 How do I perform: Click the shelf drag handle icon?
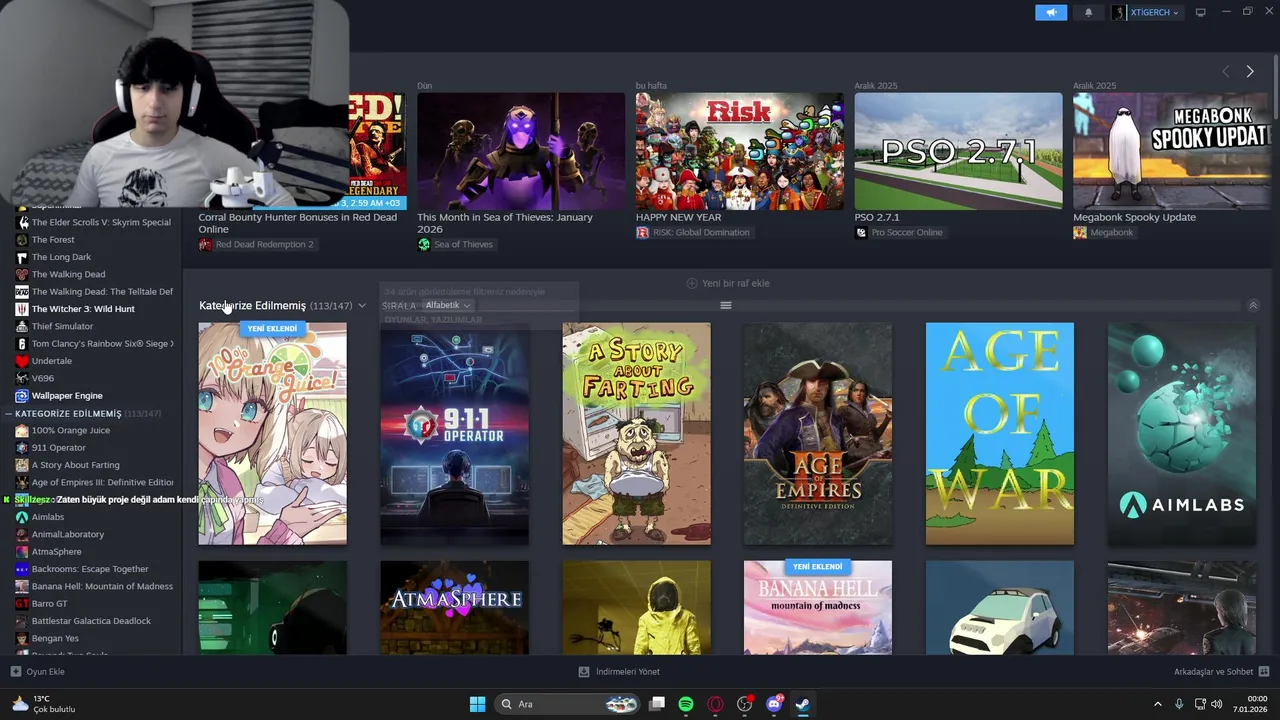[x=726, y=305]
